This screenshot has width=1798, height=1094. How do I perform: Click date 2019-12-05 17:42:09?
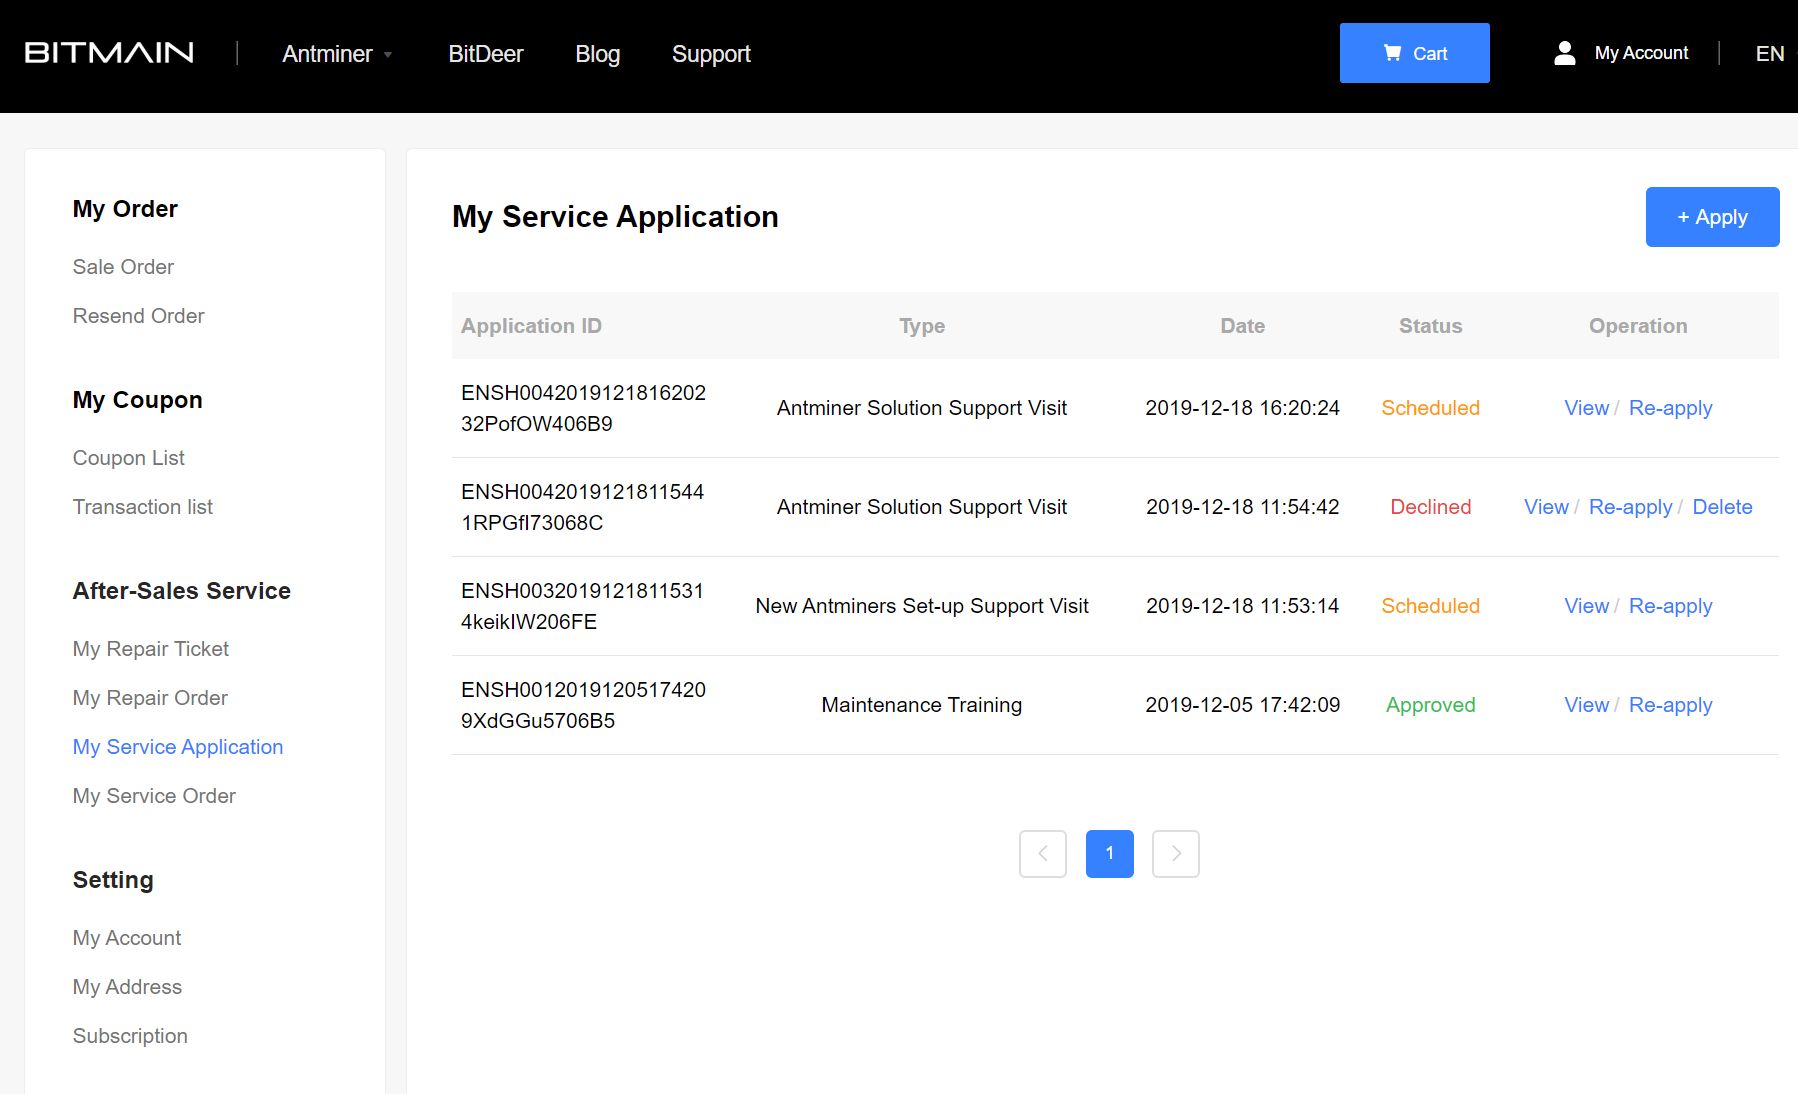[x=1242, y=705]
